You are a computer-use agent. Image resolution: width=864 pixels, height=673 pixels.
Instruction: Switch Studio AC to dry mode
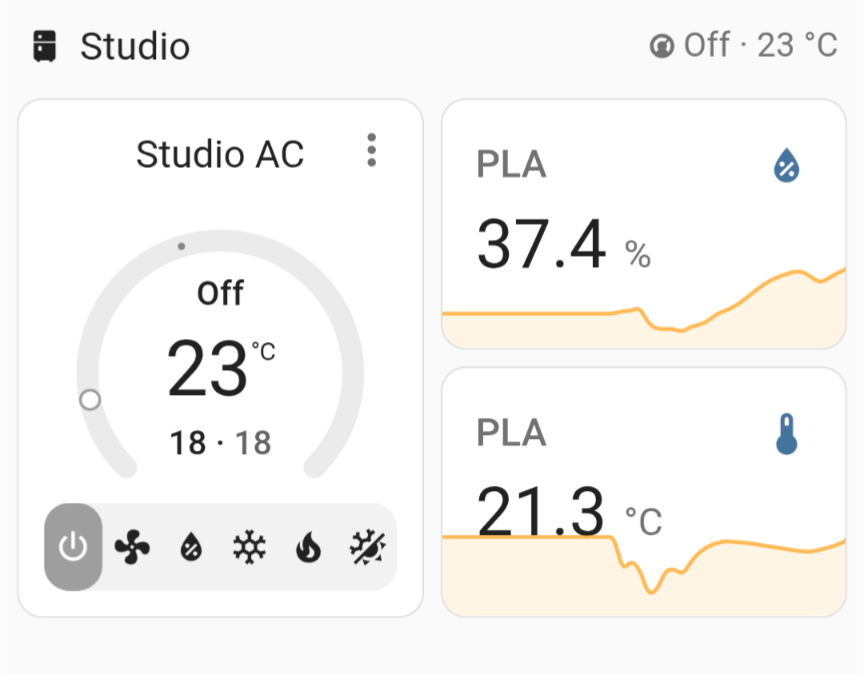click(x=190, y=547)
